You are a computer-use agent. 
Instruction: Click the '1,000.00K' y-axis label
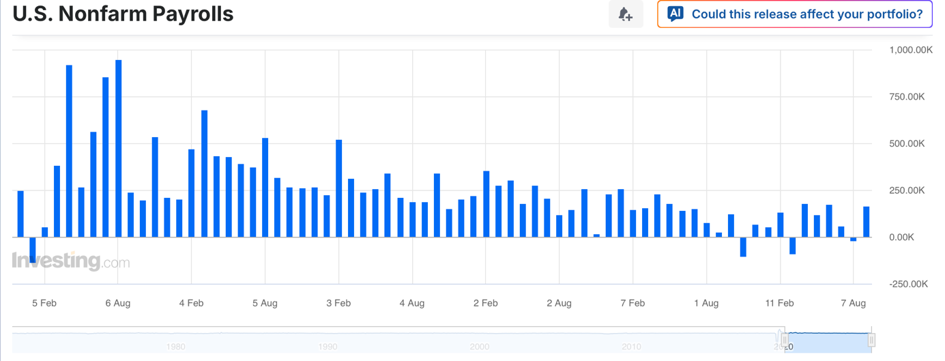pyautogui.click(x=911, y=50)
